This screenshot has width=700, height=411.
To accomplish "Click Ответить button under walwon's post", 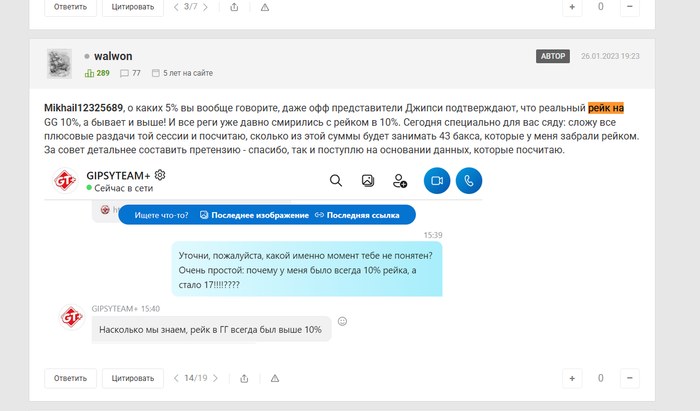I will pos(70,378).
